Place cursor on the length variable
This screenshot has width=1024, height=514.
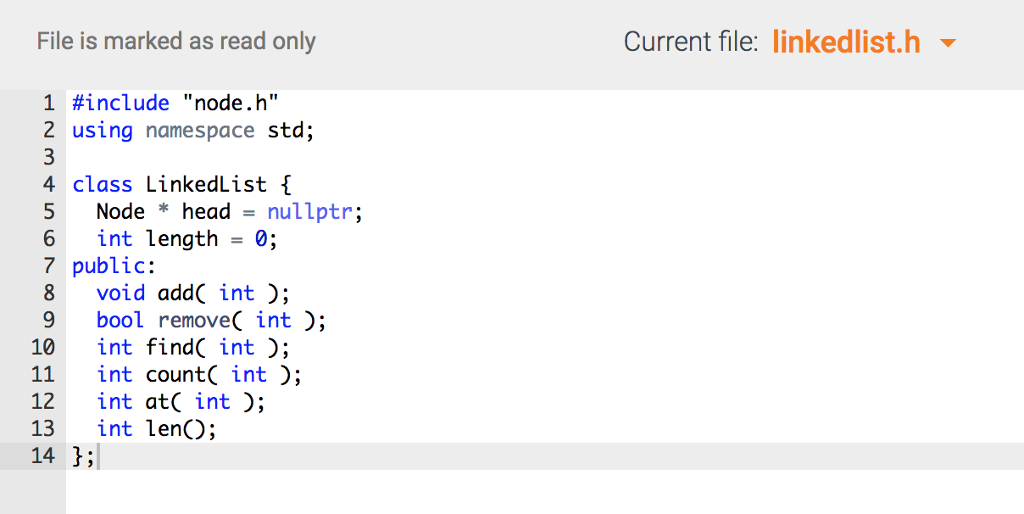click(x=181, y=239)
